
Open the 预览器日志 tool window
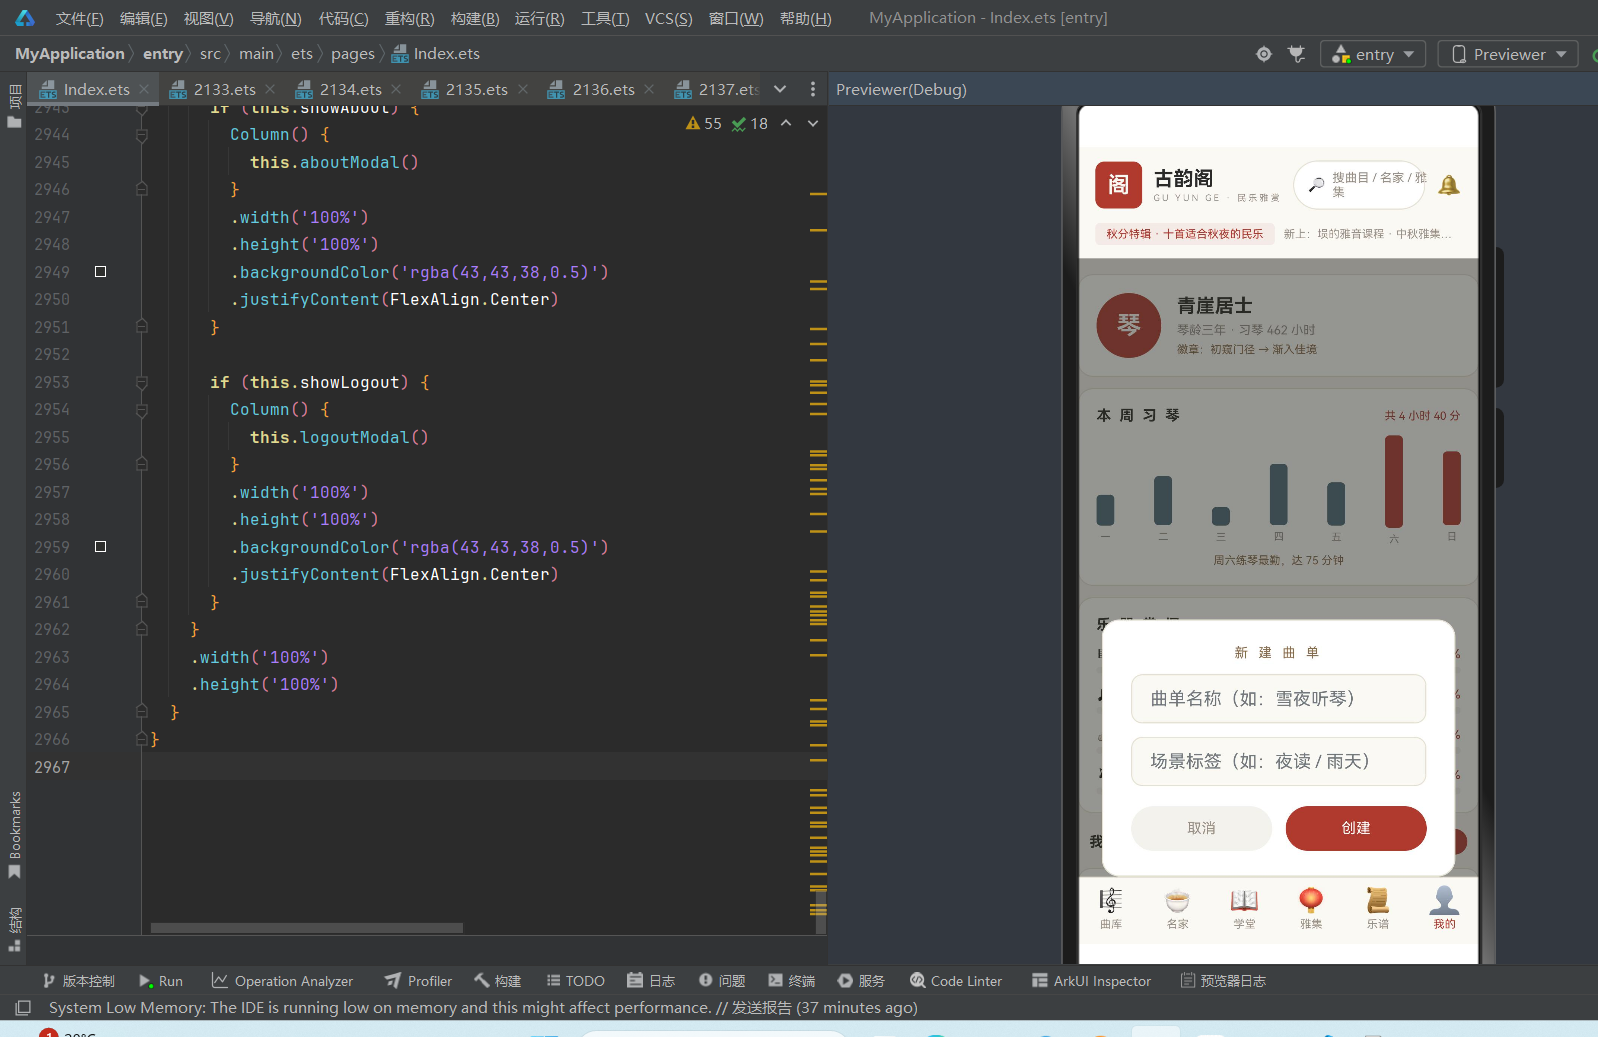1223,981
